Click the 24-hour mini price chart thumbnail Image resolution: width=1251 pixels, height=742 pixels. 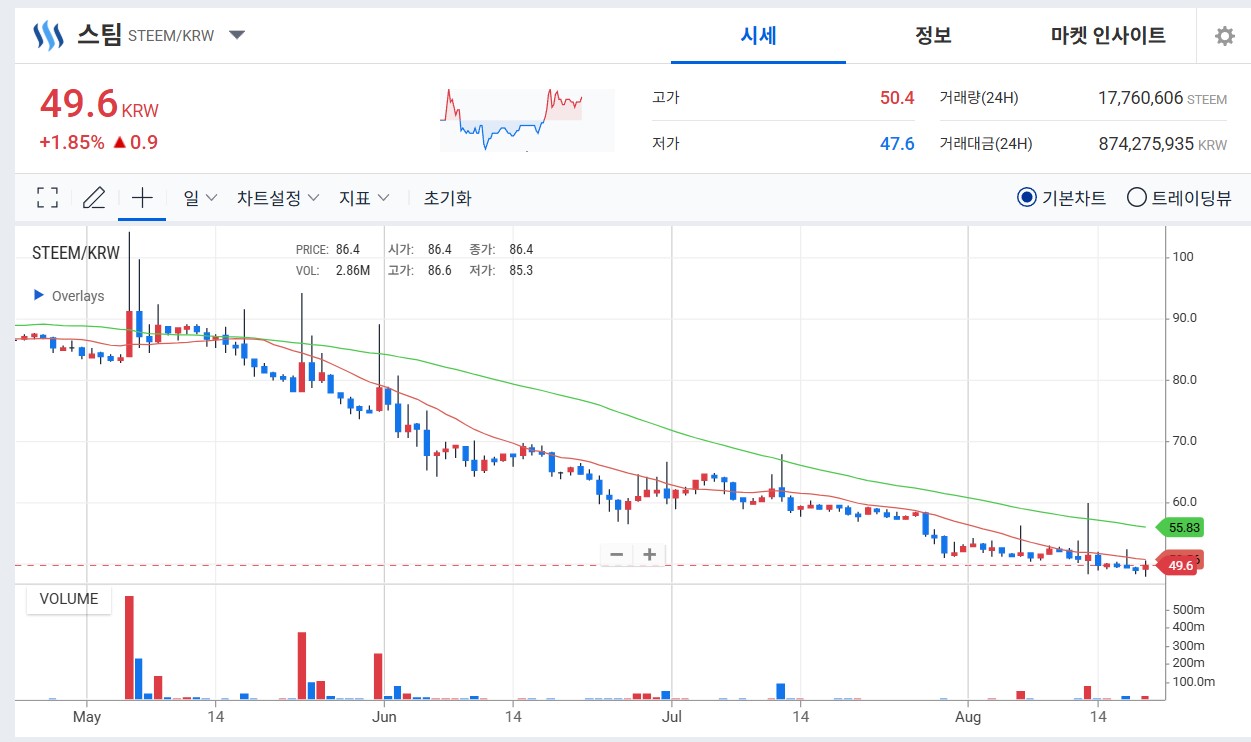[x=526, y=119]
